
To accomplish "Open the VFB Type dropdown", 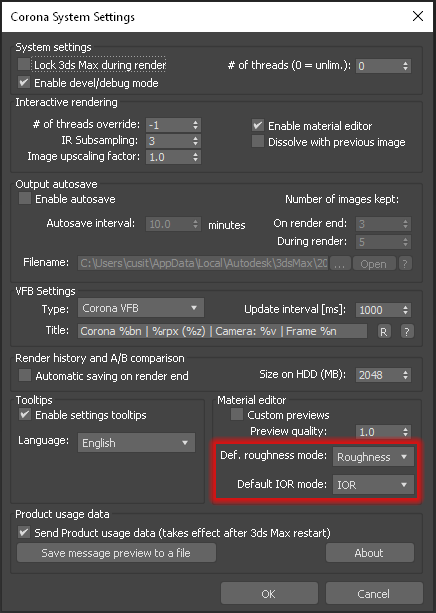I will [141, 308].
